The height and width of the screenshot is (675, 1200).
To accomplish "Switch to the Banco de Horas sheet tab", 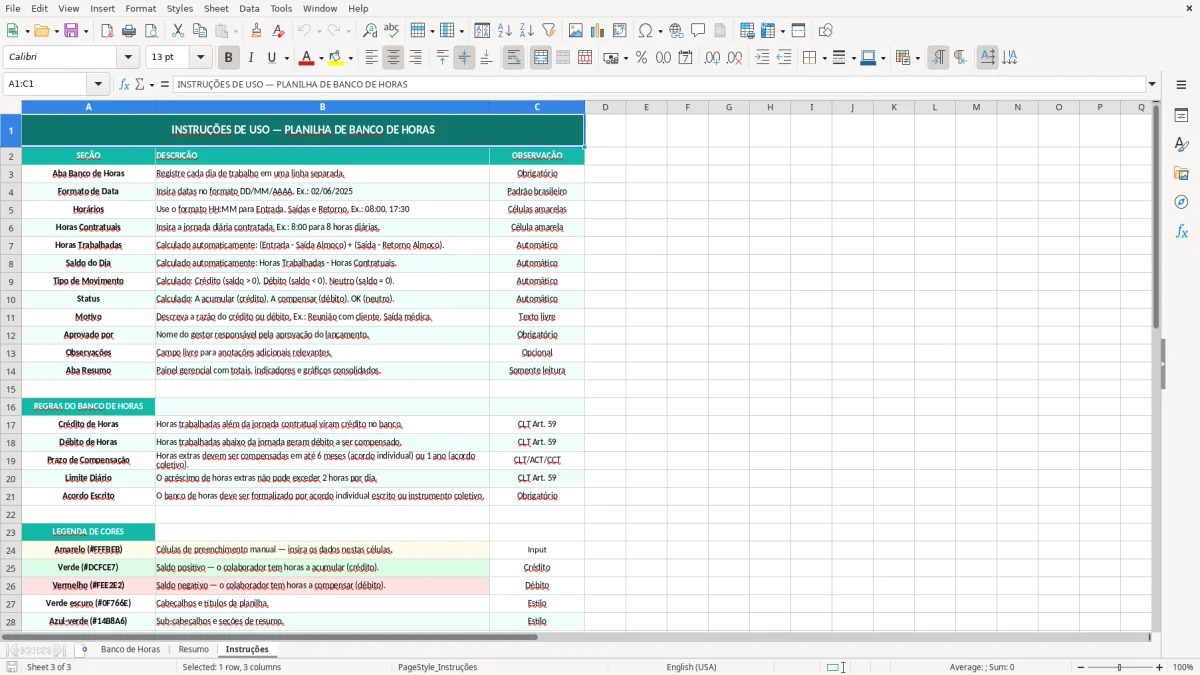I will 130,649.
